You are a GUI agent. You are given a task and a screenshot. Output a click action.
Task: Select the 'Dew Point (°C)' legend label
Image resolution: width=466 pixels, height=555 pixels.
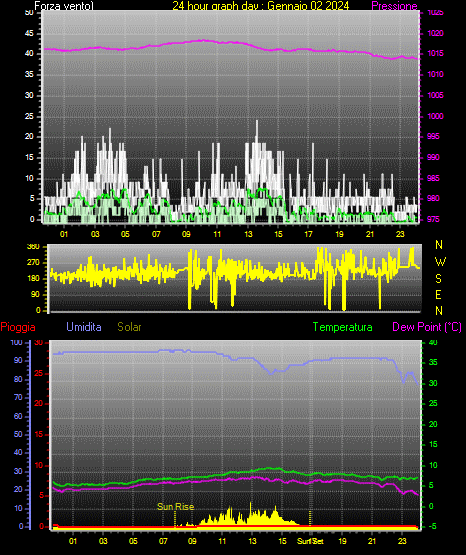(x=427, y=327)
